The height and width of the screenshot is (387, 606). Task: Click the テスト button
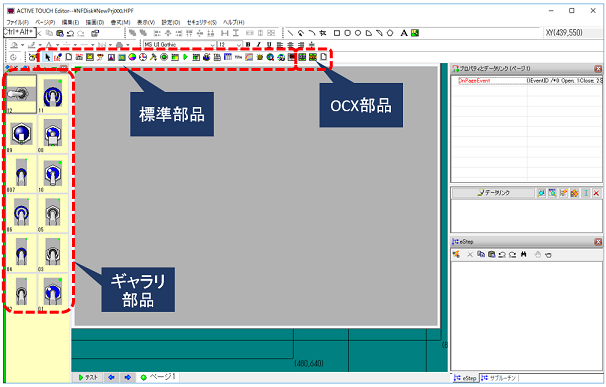[x=88, y=377]
